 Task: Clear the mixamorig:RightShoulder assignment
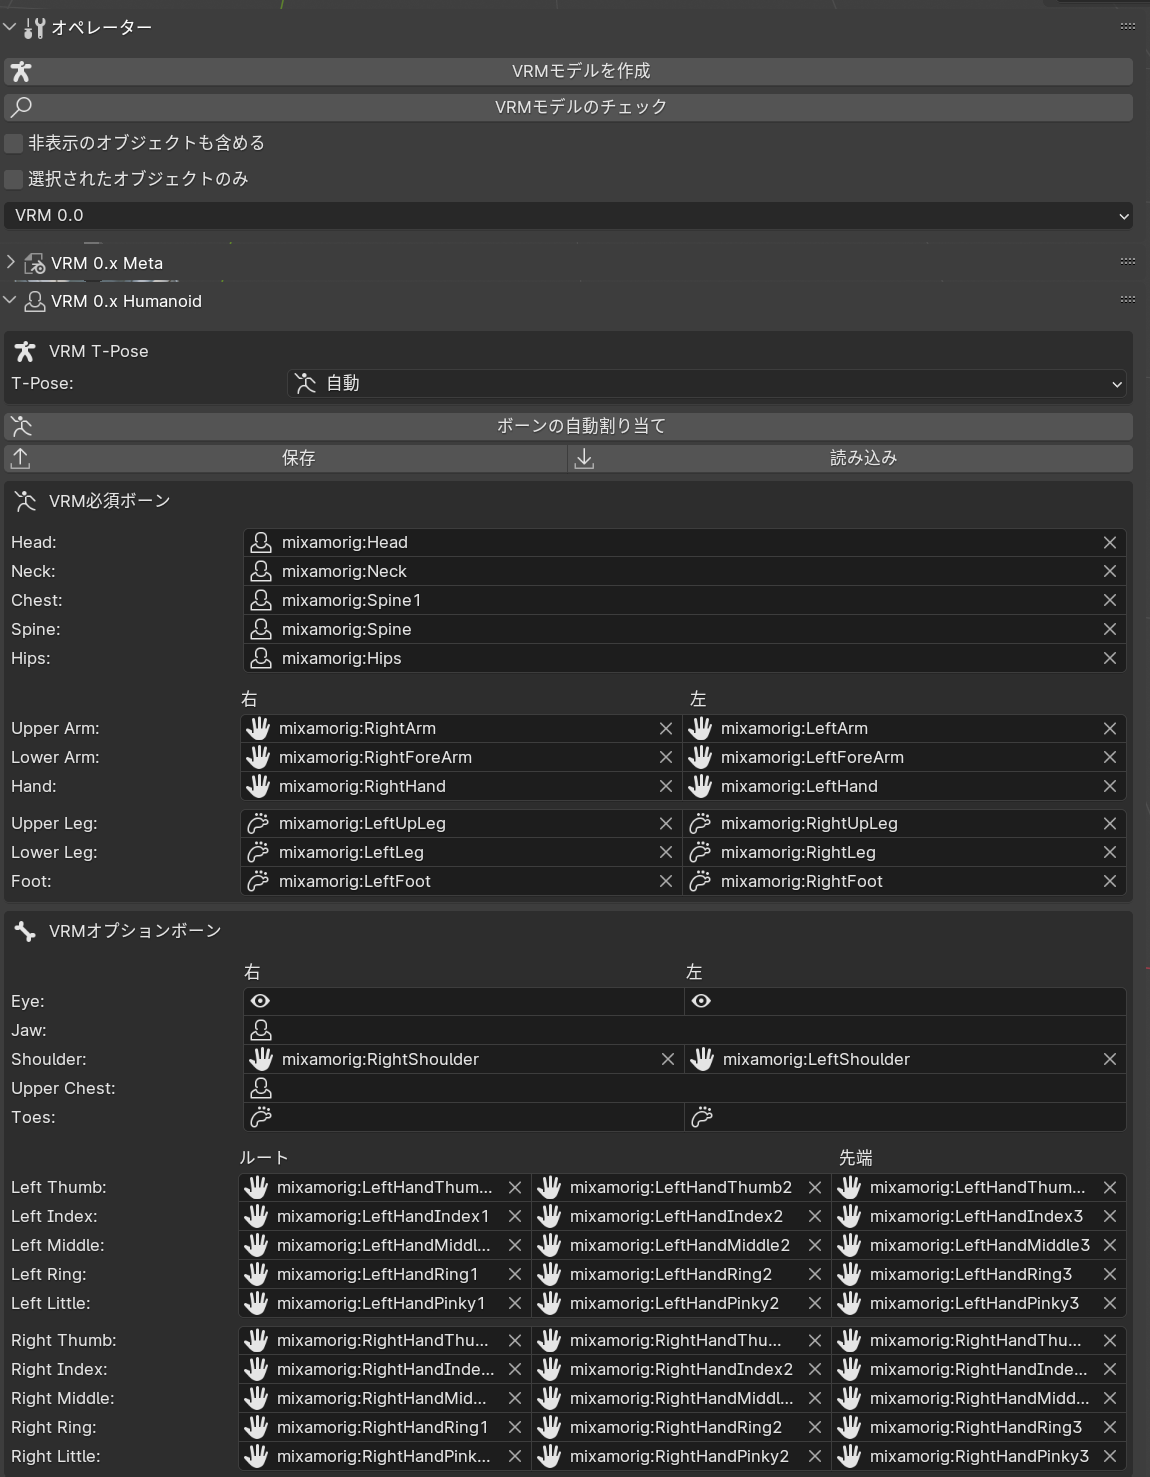tap(668, 1059)
